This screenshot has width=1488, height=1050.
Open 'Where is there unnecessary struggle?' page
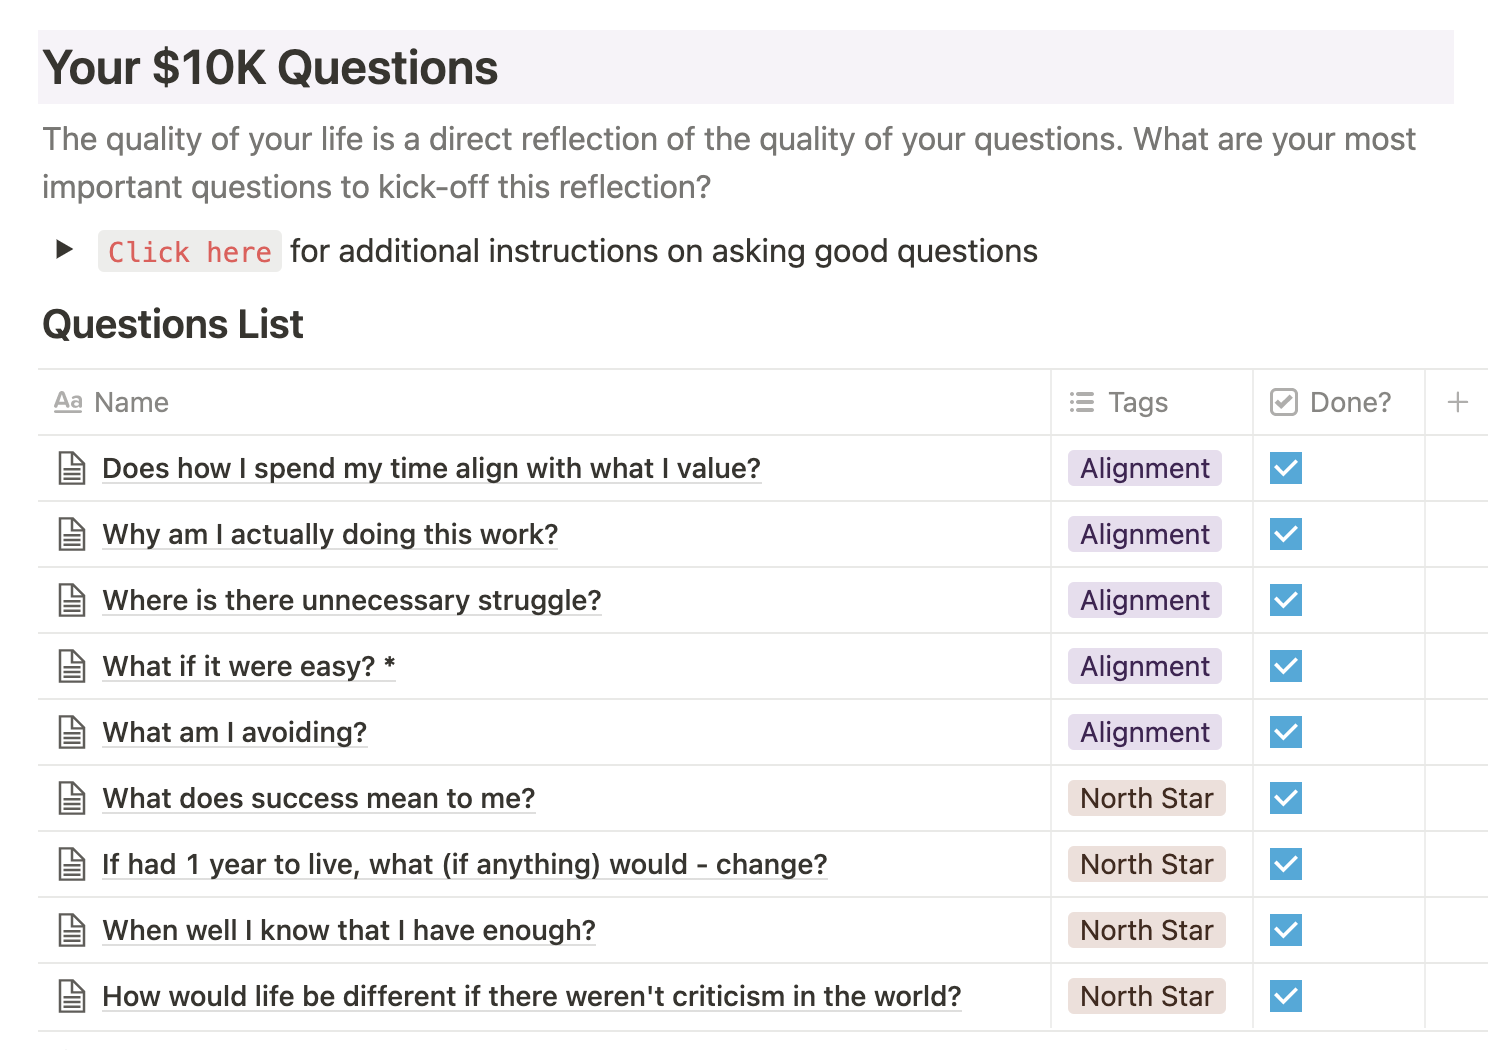pyautogui.click(x=351, y=600)
